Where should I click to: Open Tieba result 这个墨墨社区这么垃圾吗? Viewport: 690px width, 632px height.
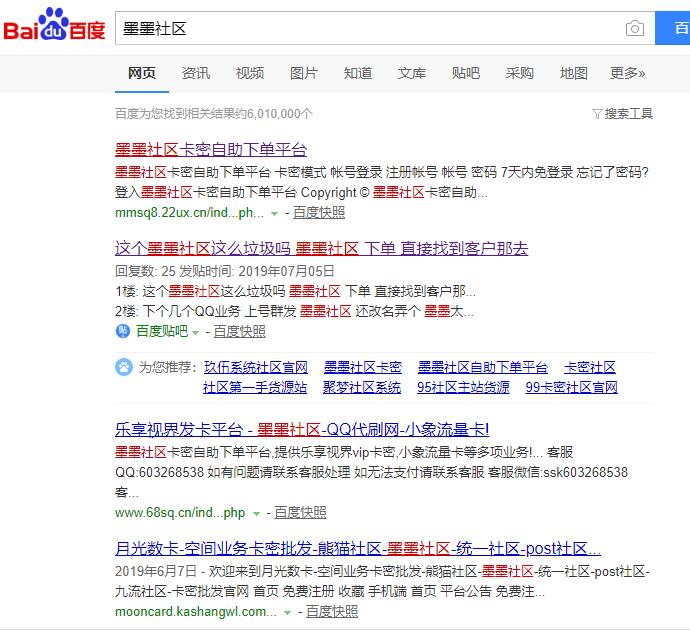(321, 249)
